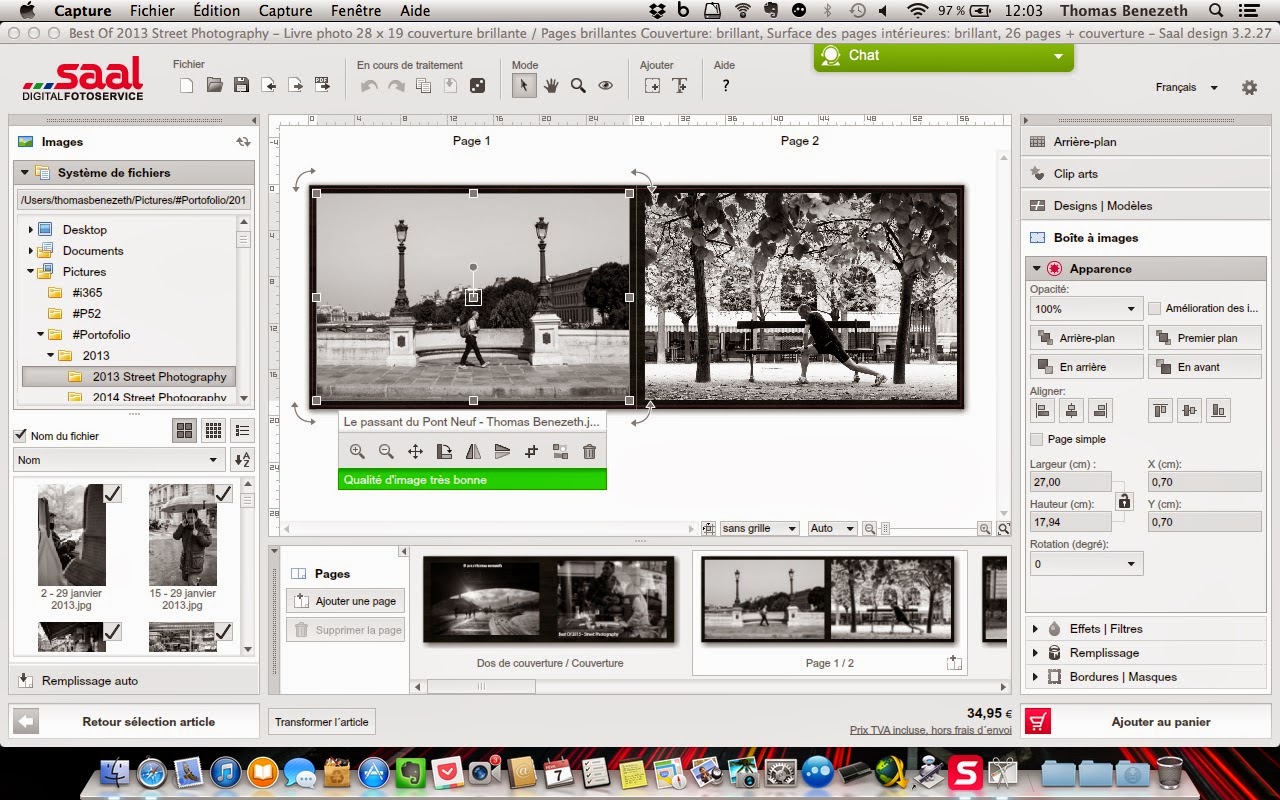Viewport: 1280px width, 800px height.
Task: Click the zoom slider handle below canvas
Action: 886,528
